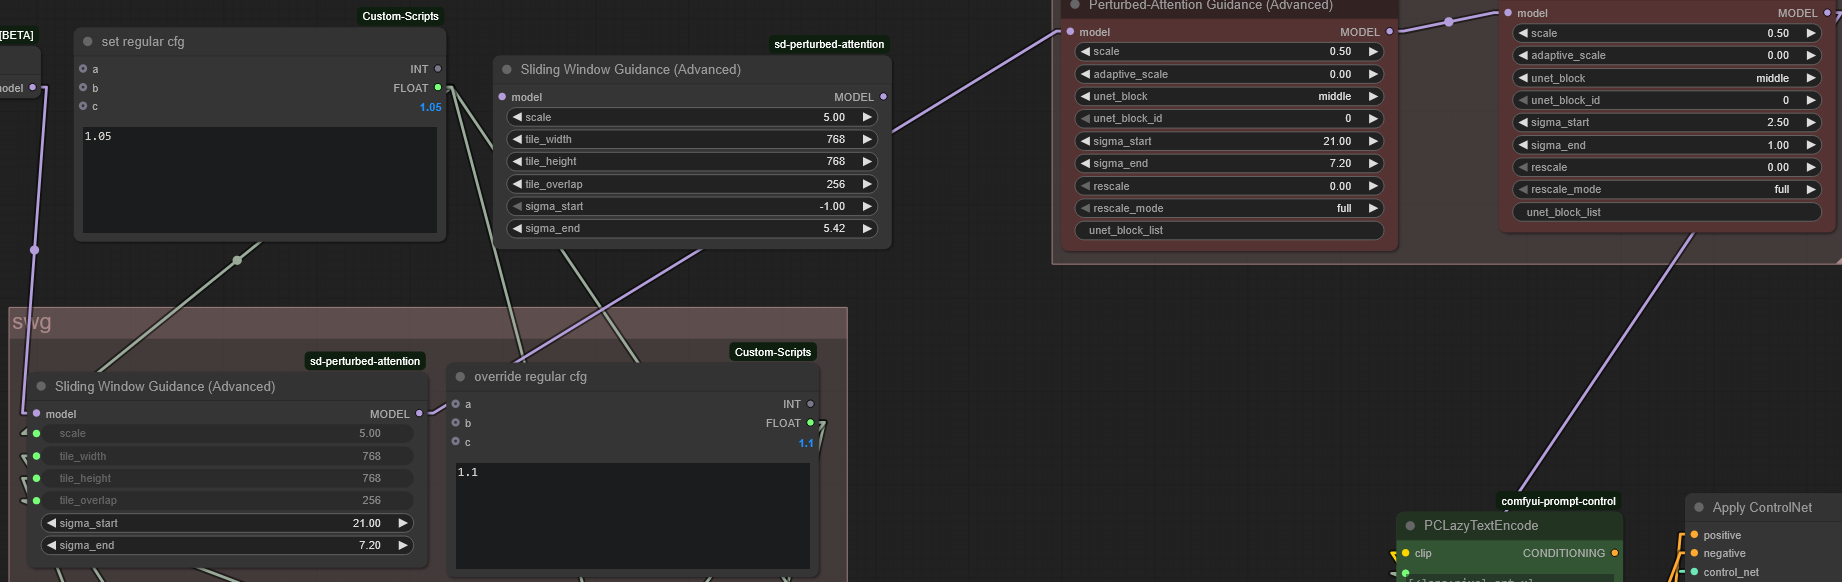Select next rescale_mode after full in left PAG node
1842x582 pixels.
click(1373, 208)
